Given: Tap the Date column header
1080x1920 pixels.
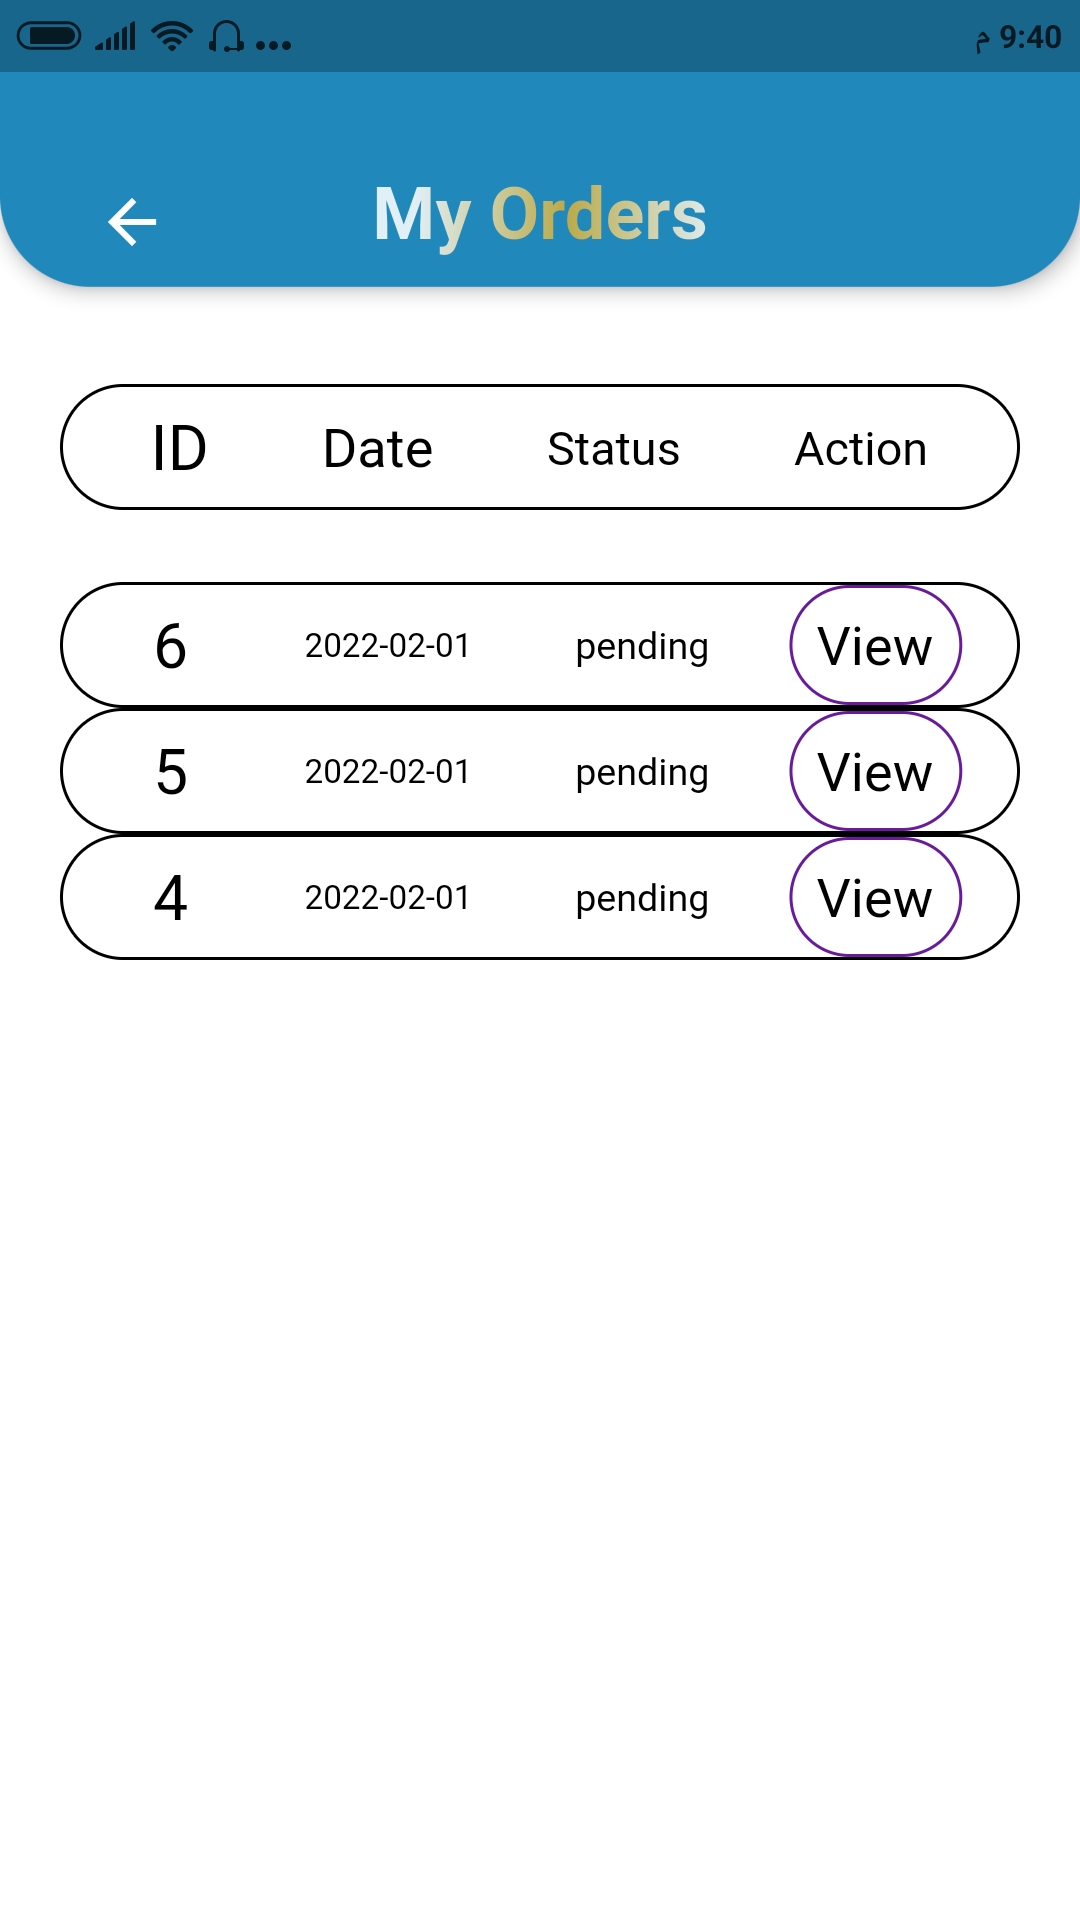Looking at the screenshot, I should click(x=378, y=449).
